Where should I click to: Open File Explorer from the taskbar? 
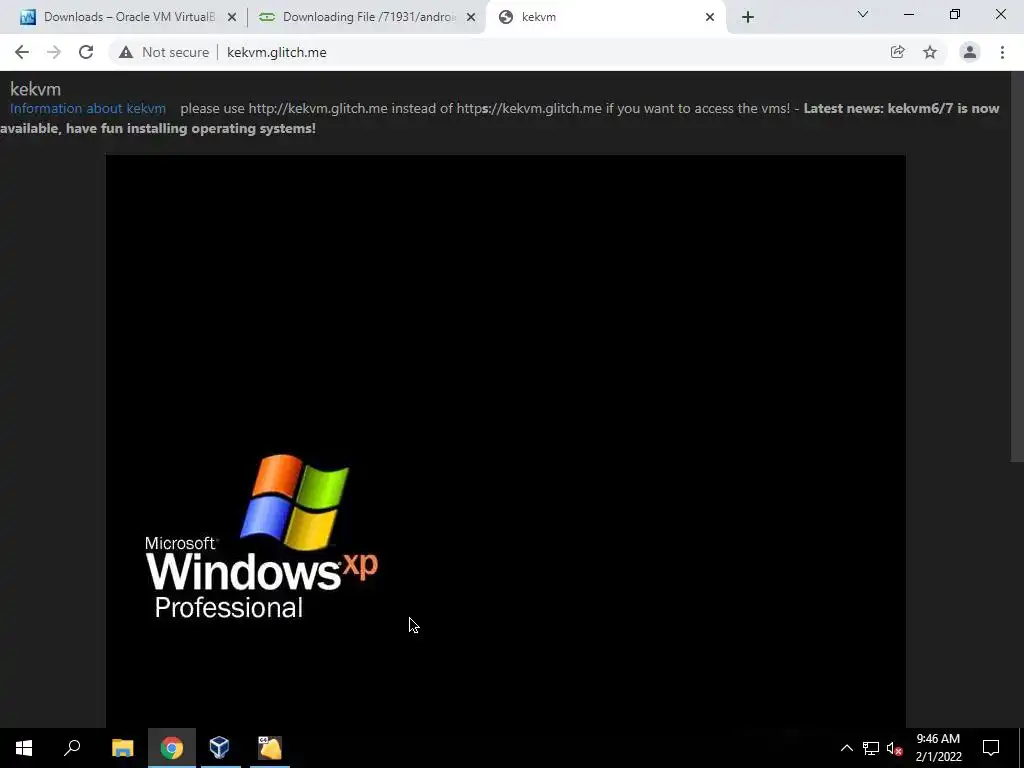(x=123, y=748)
